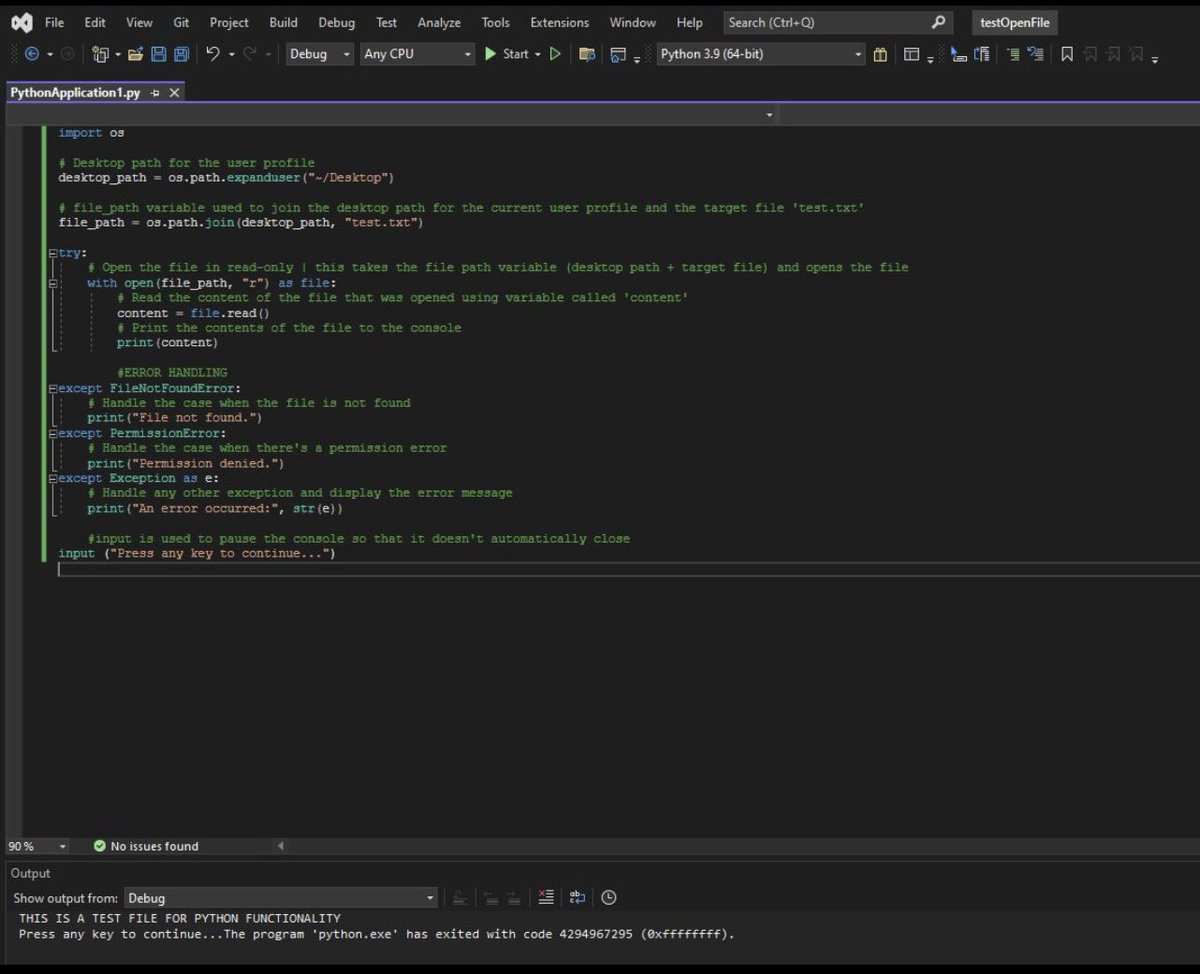
Task: Toggle timestamps clock icon in Output pane
Action: (x=608, y=897)
